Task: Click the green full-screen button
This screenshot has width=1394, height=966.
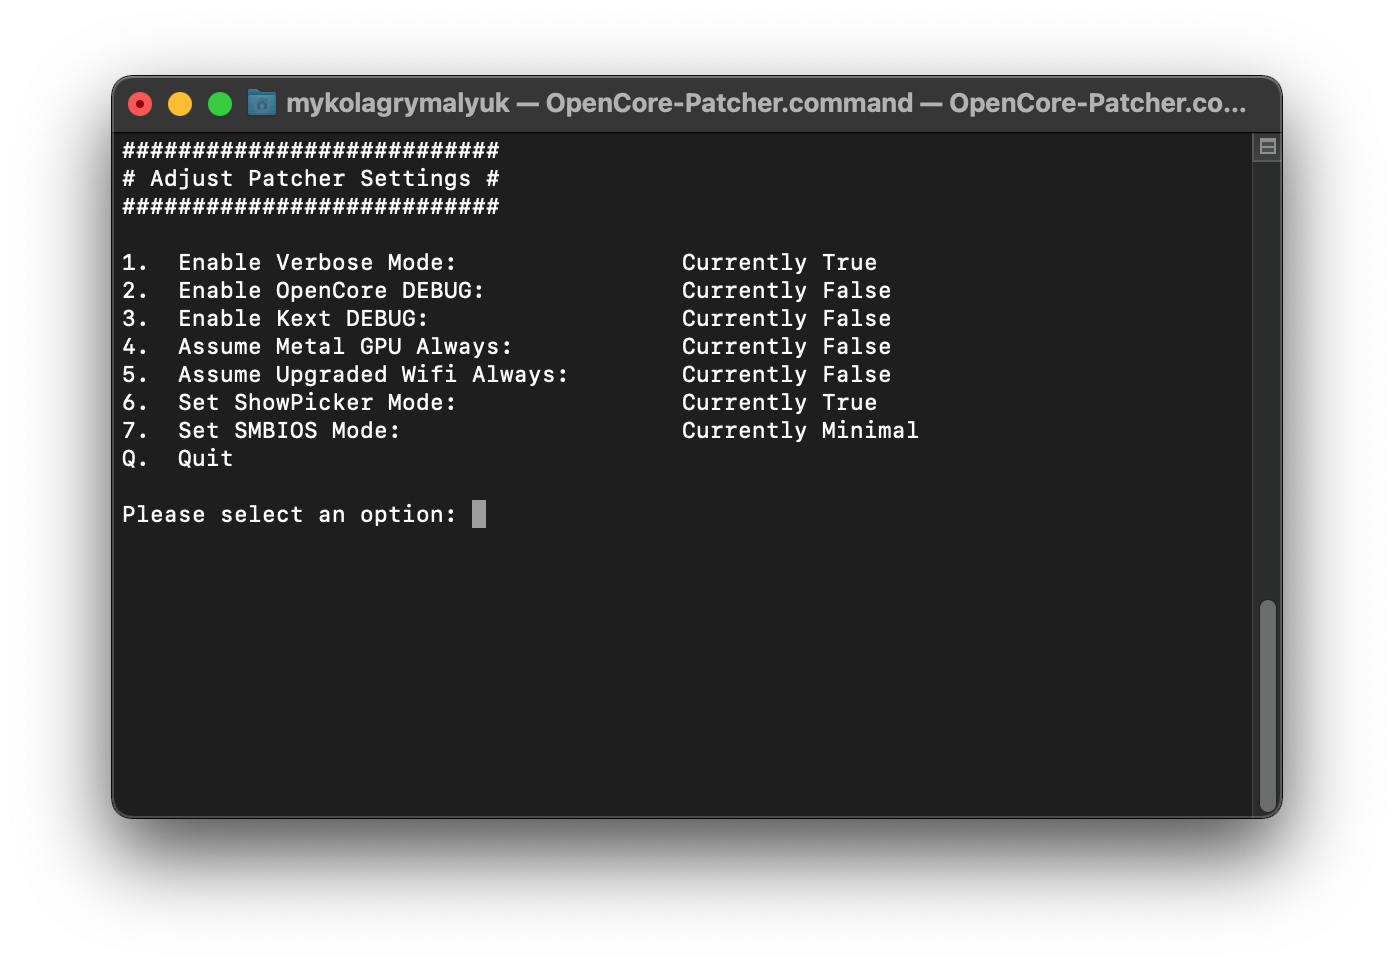Action: 220,104
